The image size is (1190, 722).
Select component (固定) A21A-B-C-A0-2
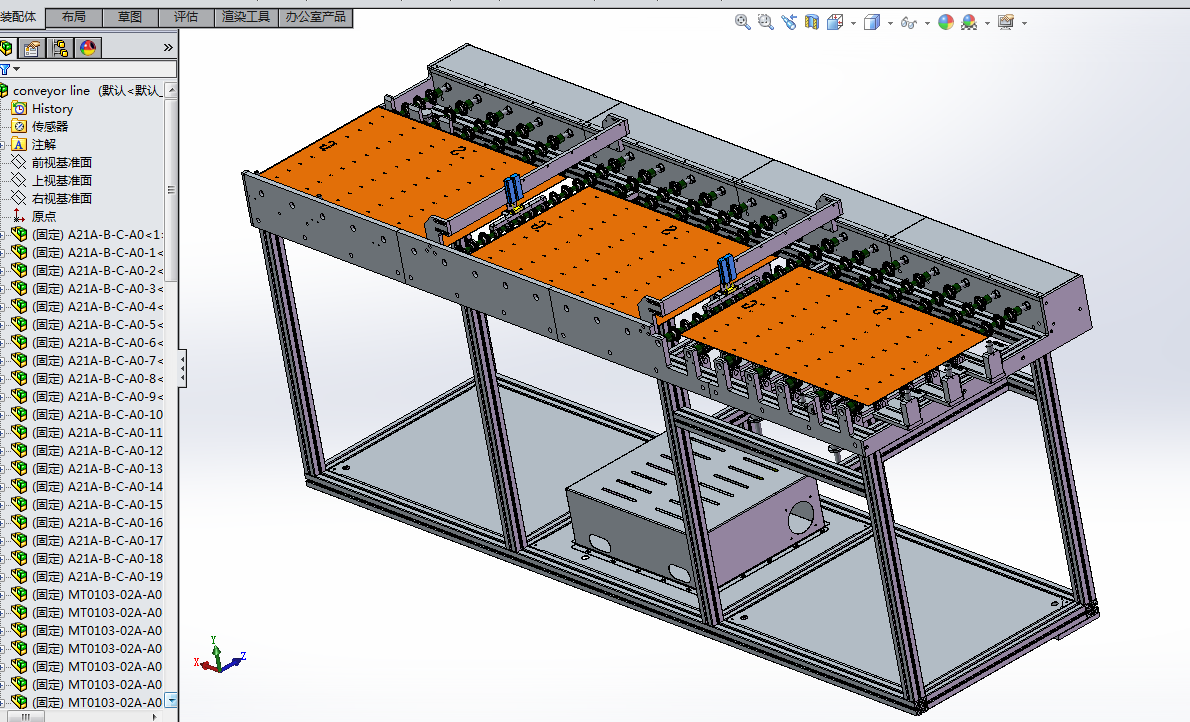(x=97, y=270)
